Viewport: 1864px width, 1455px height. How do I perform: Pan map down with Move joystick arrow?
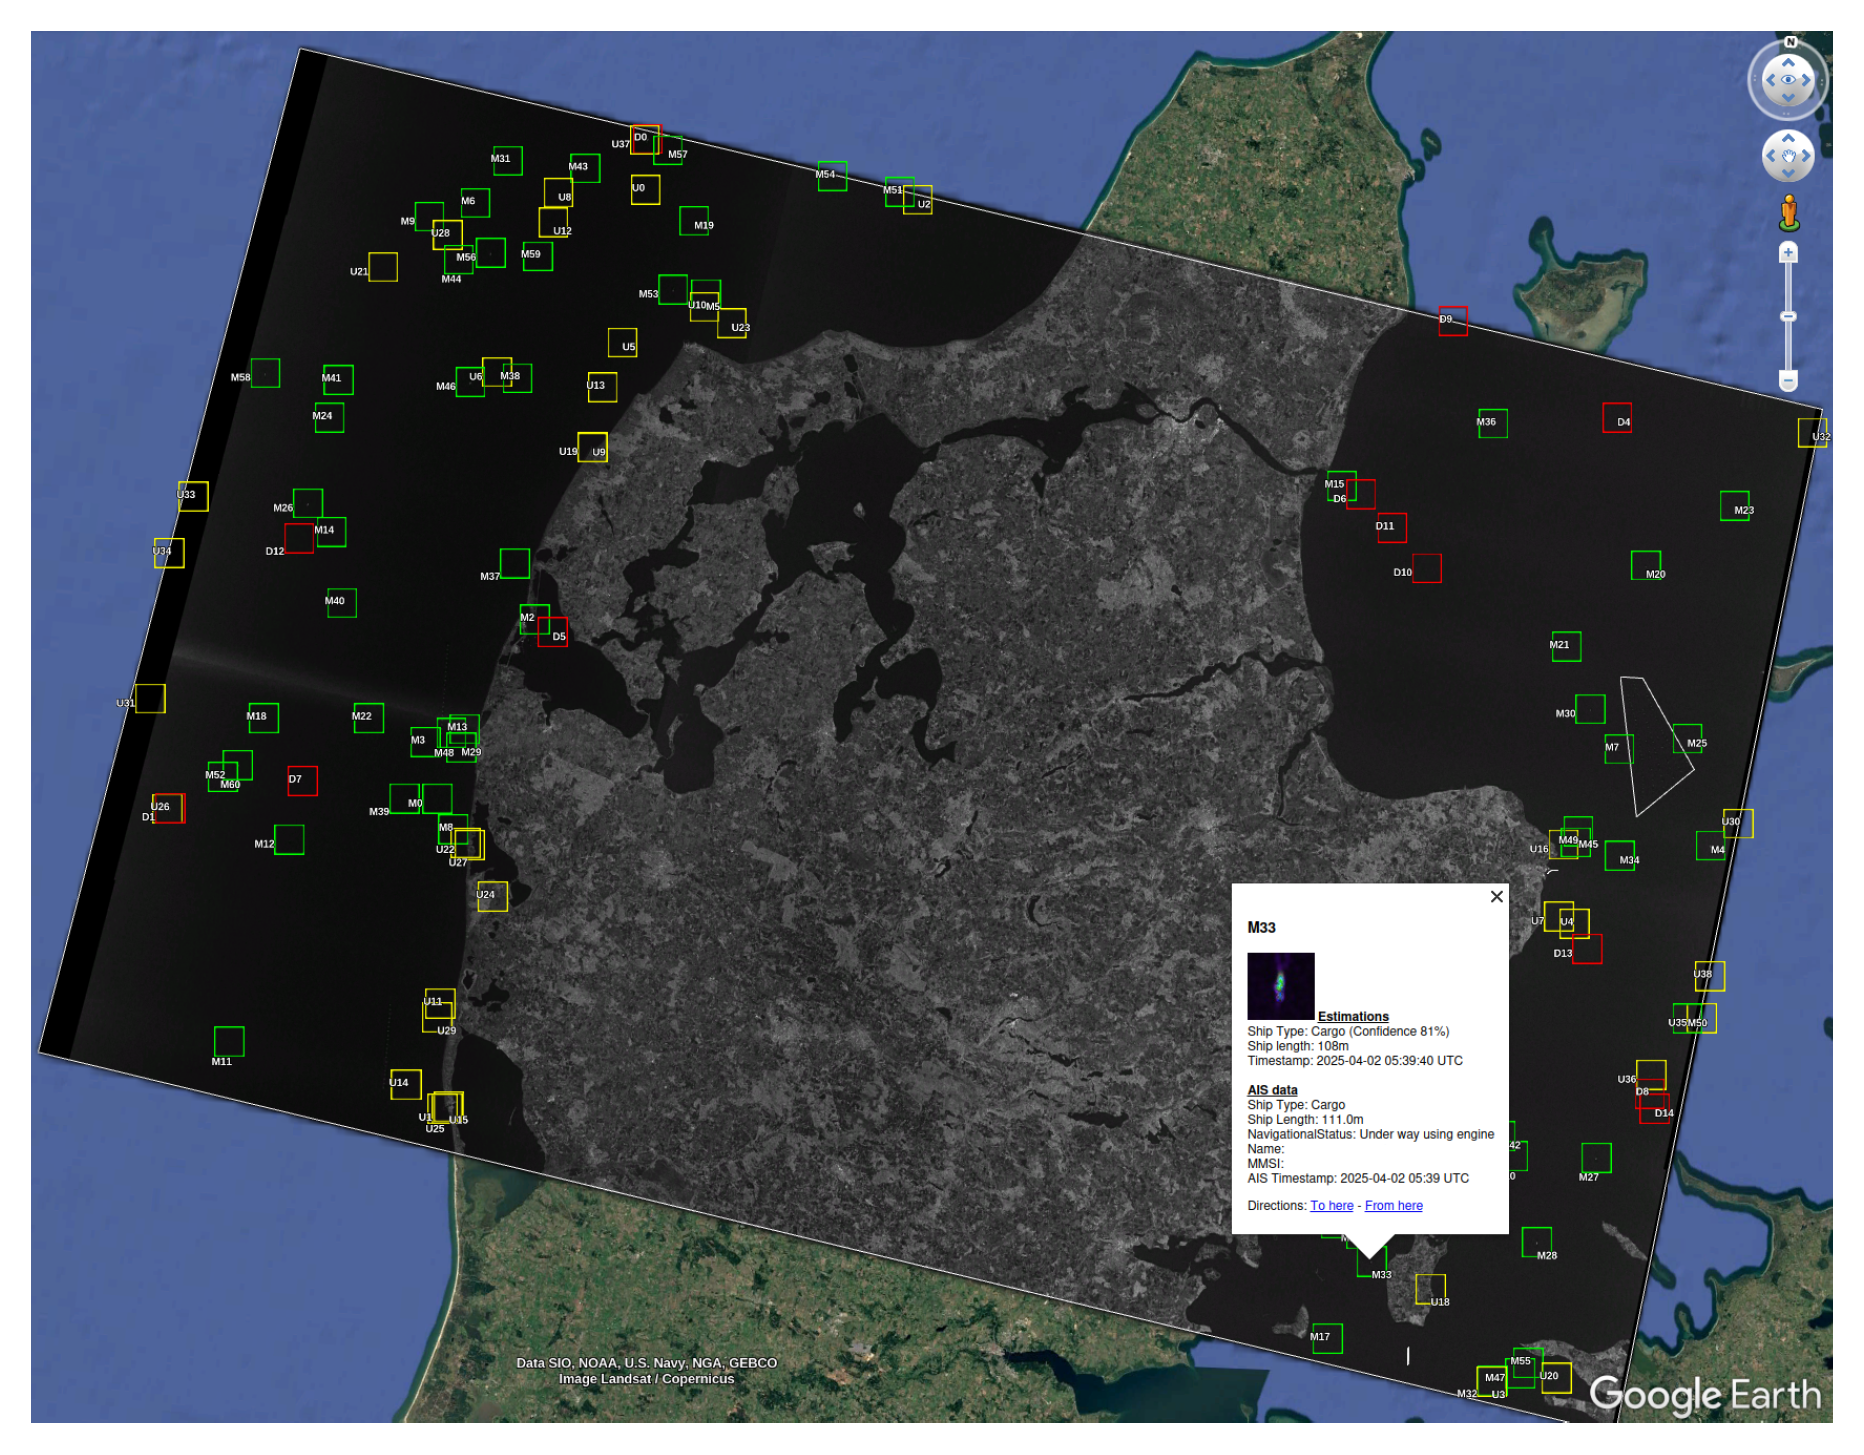1789,174
